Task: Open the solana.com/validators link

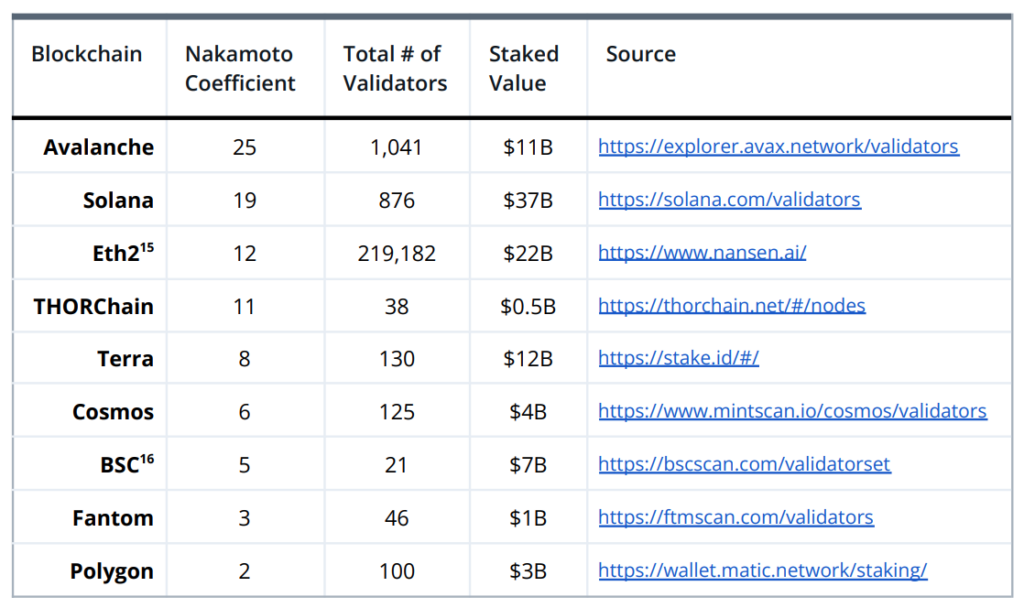Action: click(729, 199)
